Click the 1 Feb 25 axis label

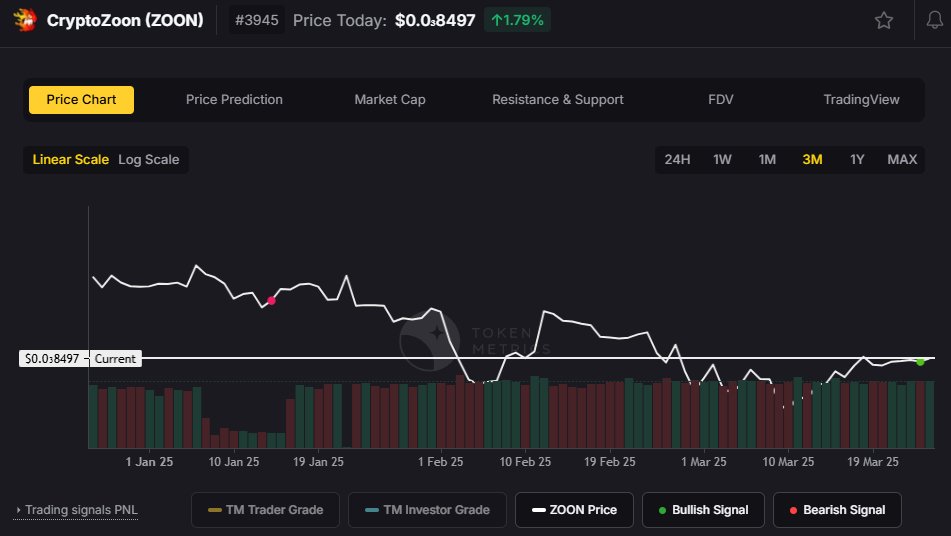[x=440, y=462]
